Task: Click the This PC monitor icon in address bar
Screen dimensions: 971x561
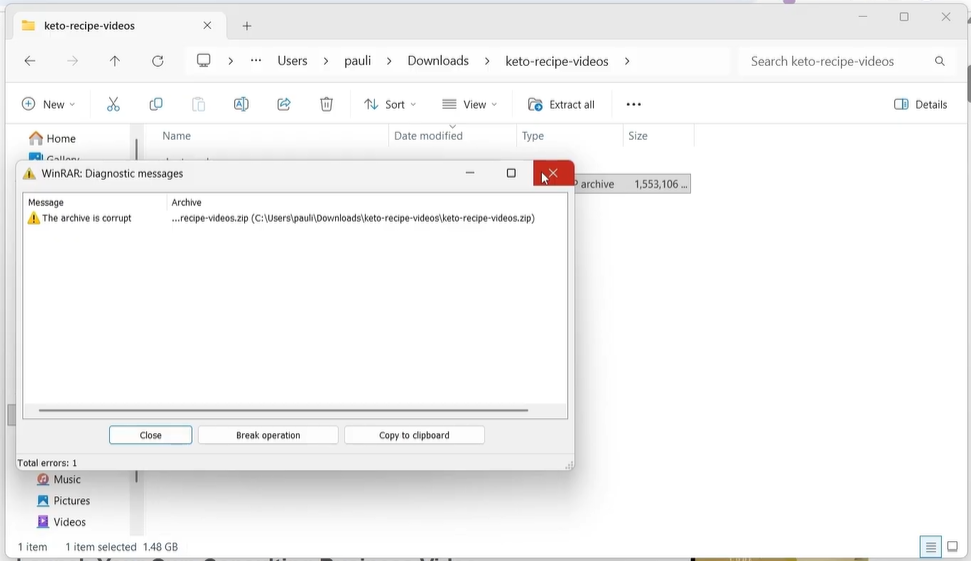Action: [x=203, y=61]
